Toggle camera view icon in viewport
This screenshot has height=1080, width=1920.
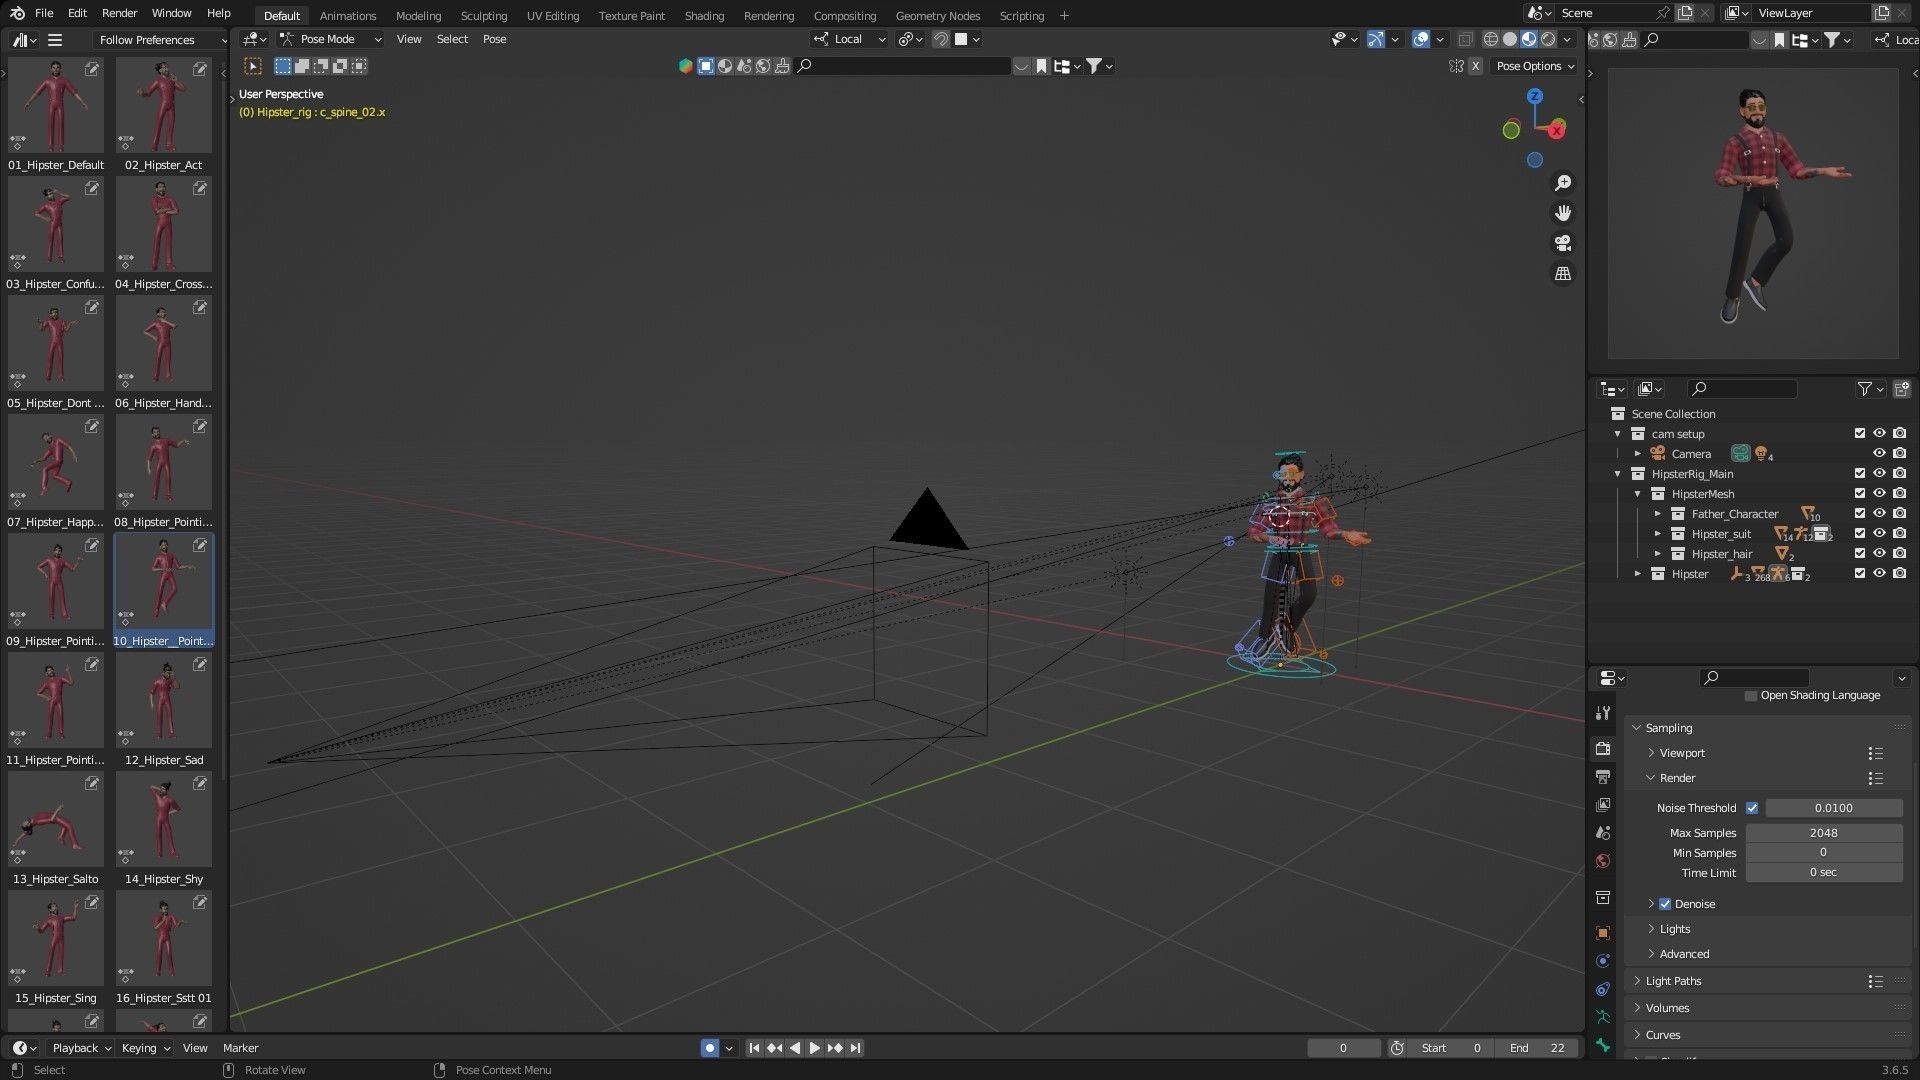(x=1562, y=243)
